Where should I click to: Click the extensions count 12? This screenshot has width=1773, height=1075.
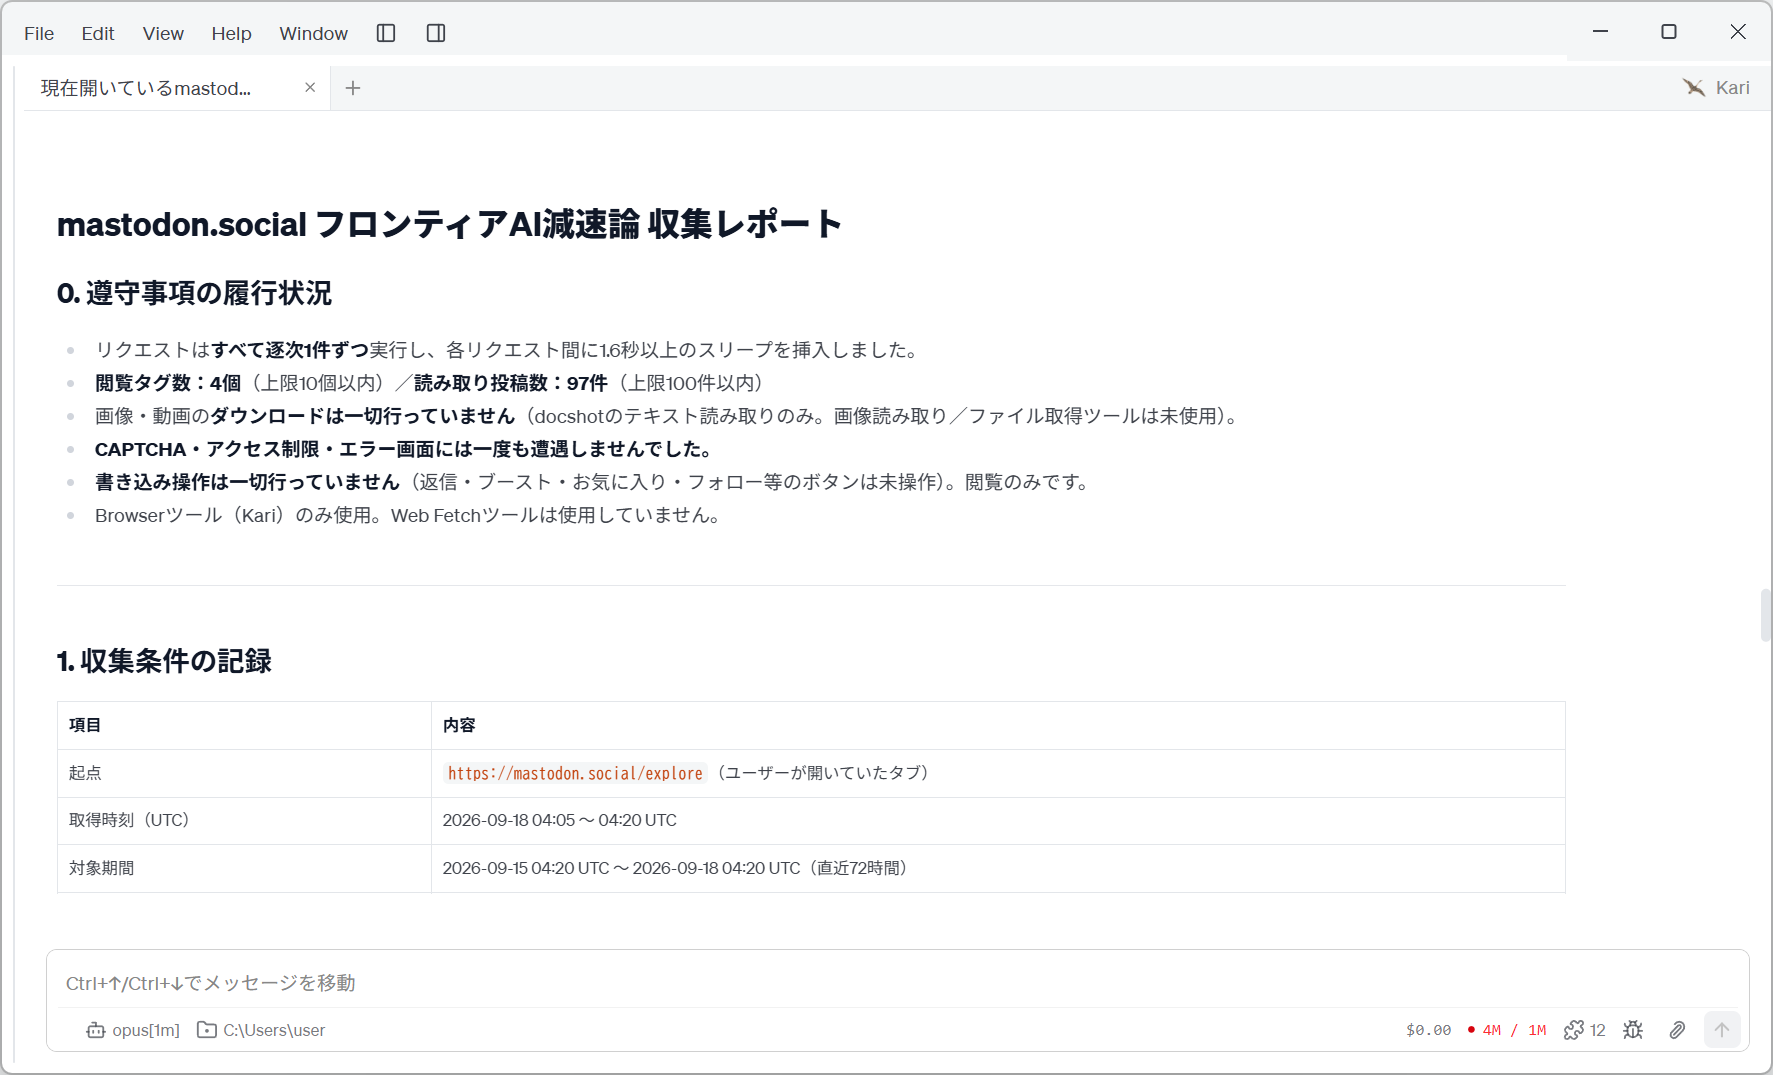coord(1598,1030)
